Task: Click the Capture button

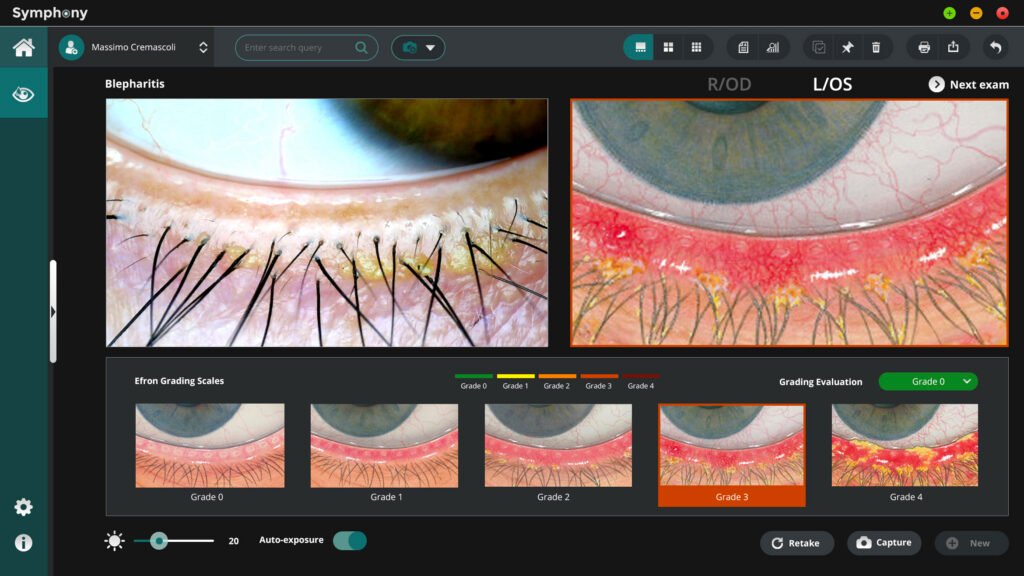Action: (883, 543)
